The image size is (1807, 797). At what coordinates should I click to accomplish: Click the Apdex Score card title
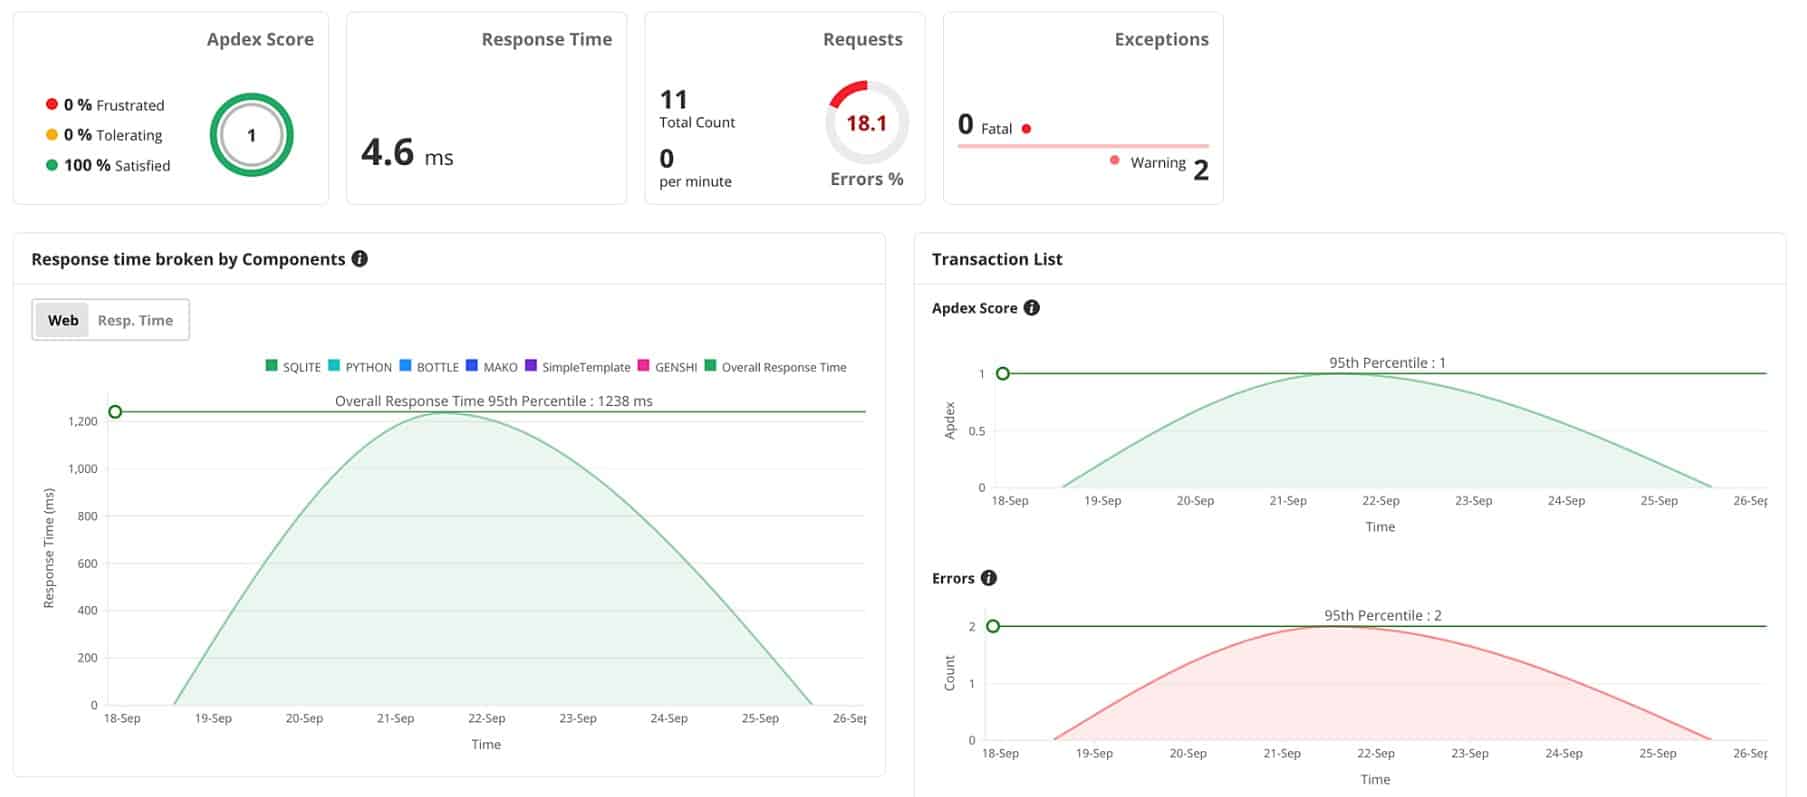260,39
